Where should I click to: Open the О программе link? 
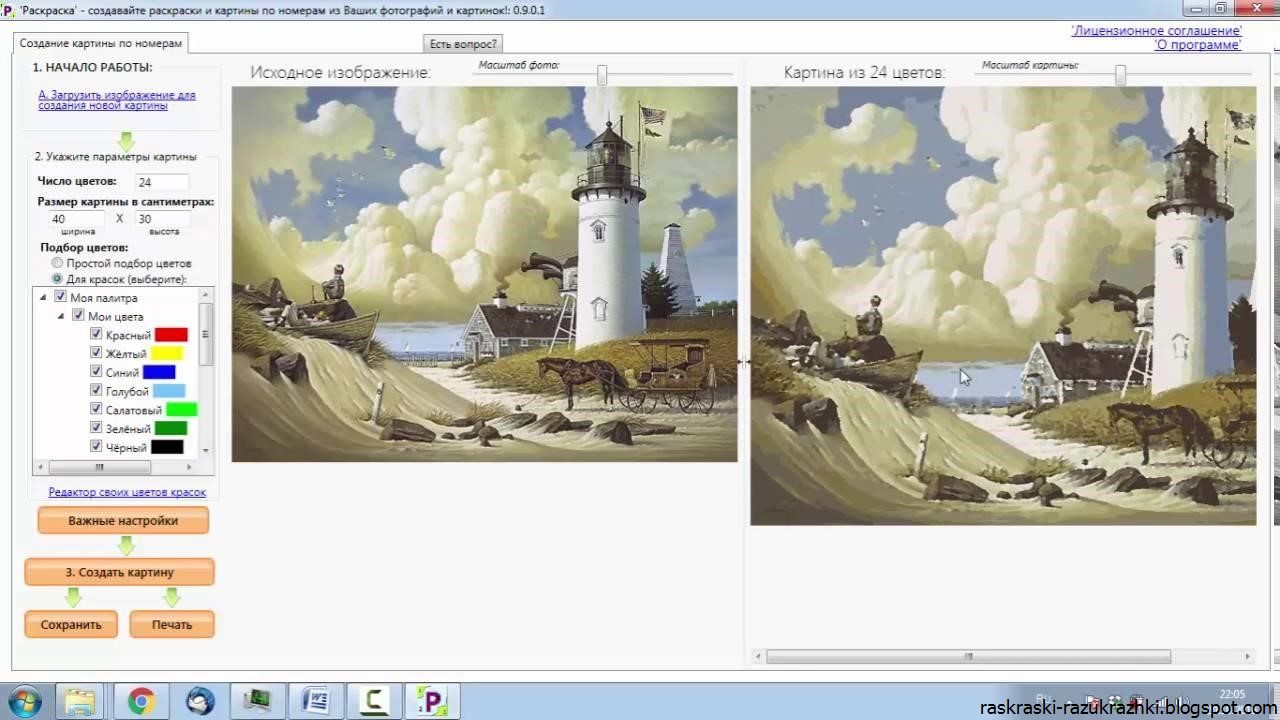[x=1198, y=45]
